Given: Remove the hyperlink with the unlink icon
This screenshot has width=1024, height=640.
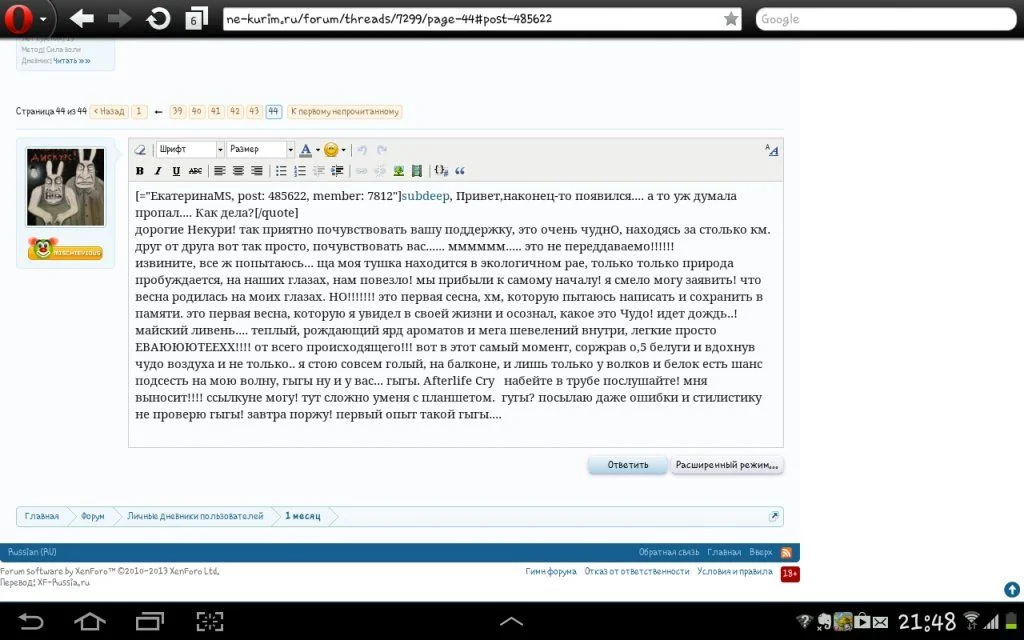Looking at the screenshot, I should [379, 171].
